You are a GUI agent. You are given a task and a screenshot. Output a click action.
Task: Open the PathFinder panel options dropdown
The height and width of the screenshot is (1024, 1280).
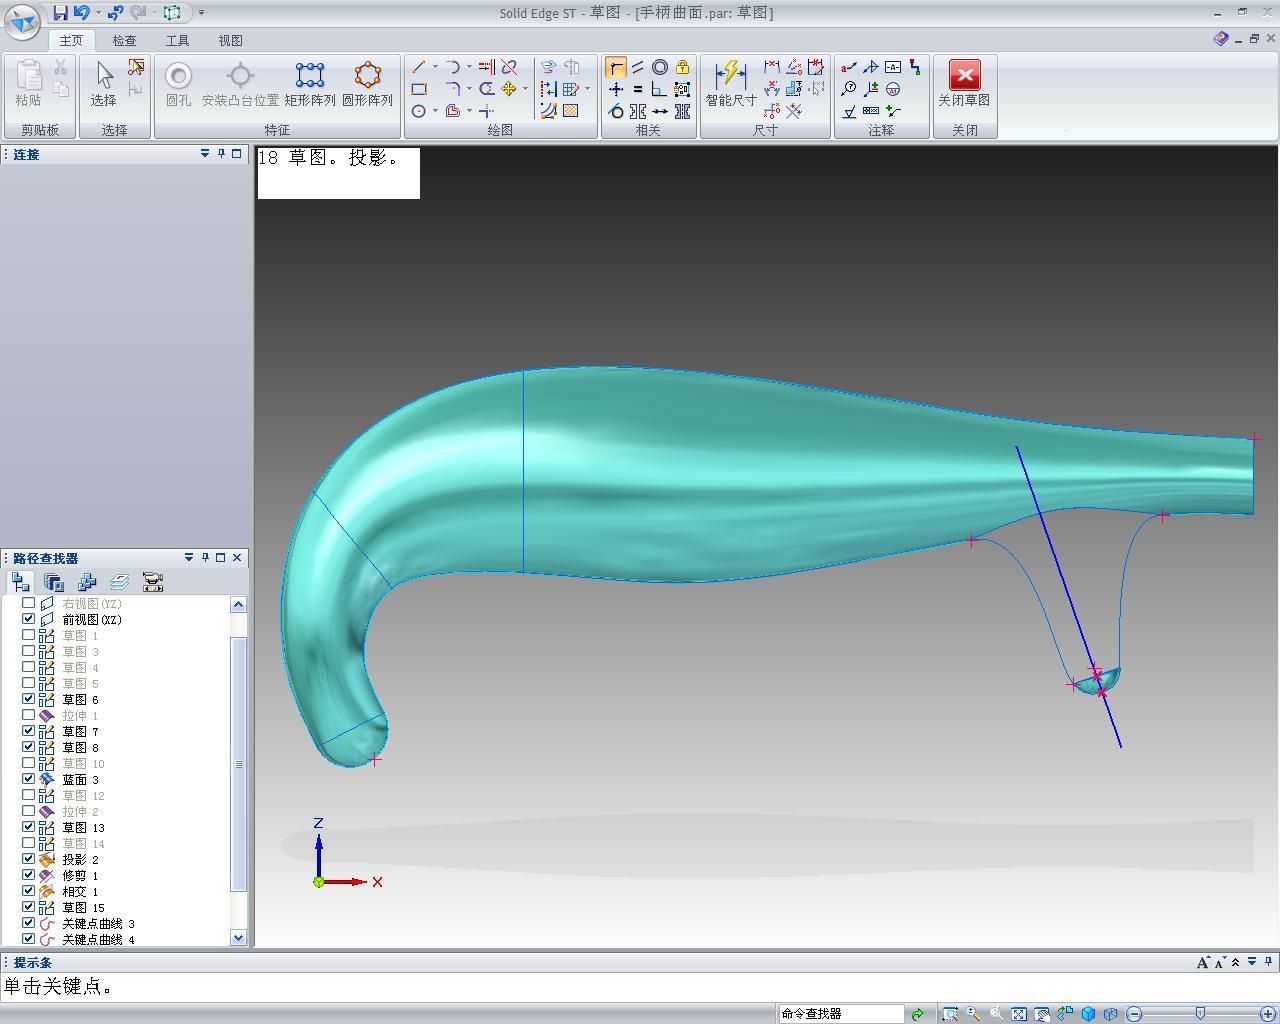coord(189,557)
